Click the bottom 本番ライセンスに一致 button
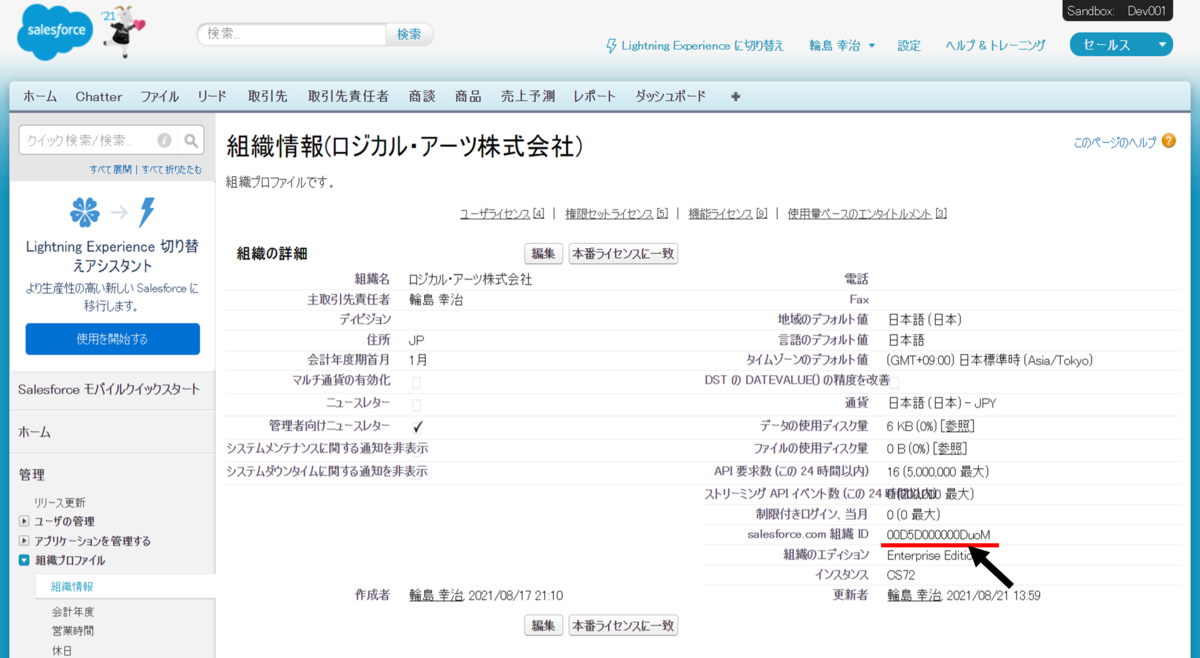Viewport: 1200px width, 658px height. click(623, 626)
